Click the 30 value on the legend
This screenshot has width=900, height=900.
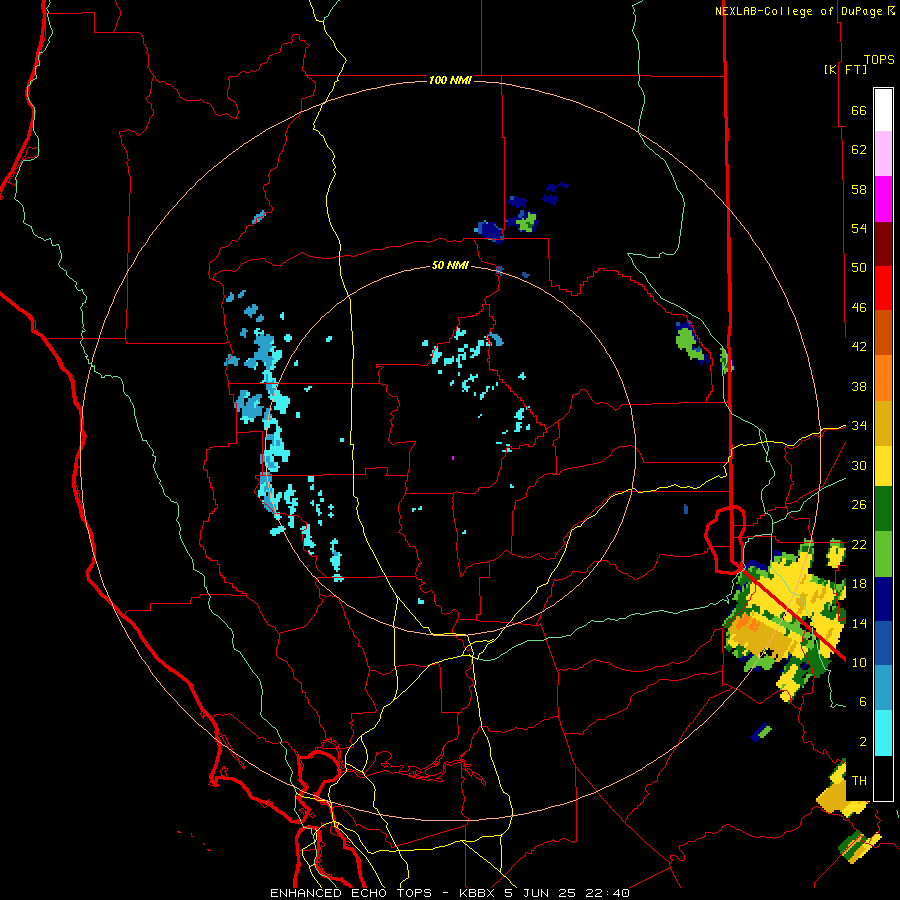tap(859, 465)
